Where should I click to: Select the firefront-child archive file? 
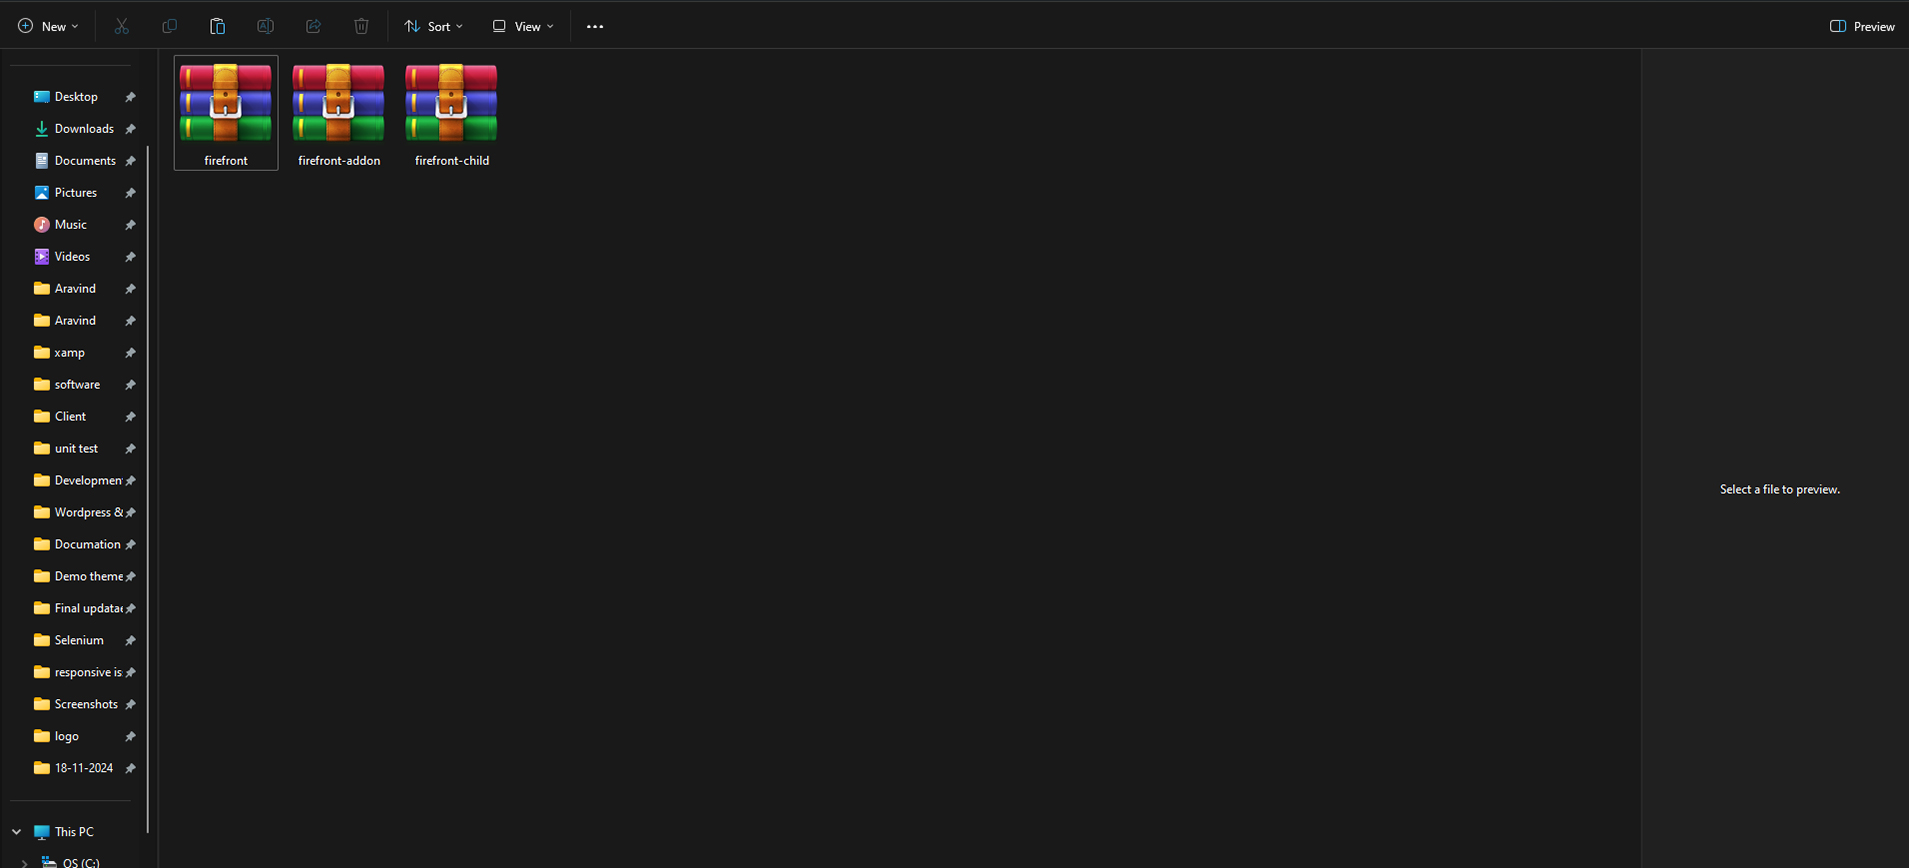click(452, 113)
